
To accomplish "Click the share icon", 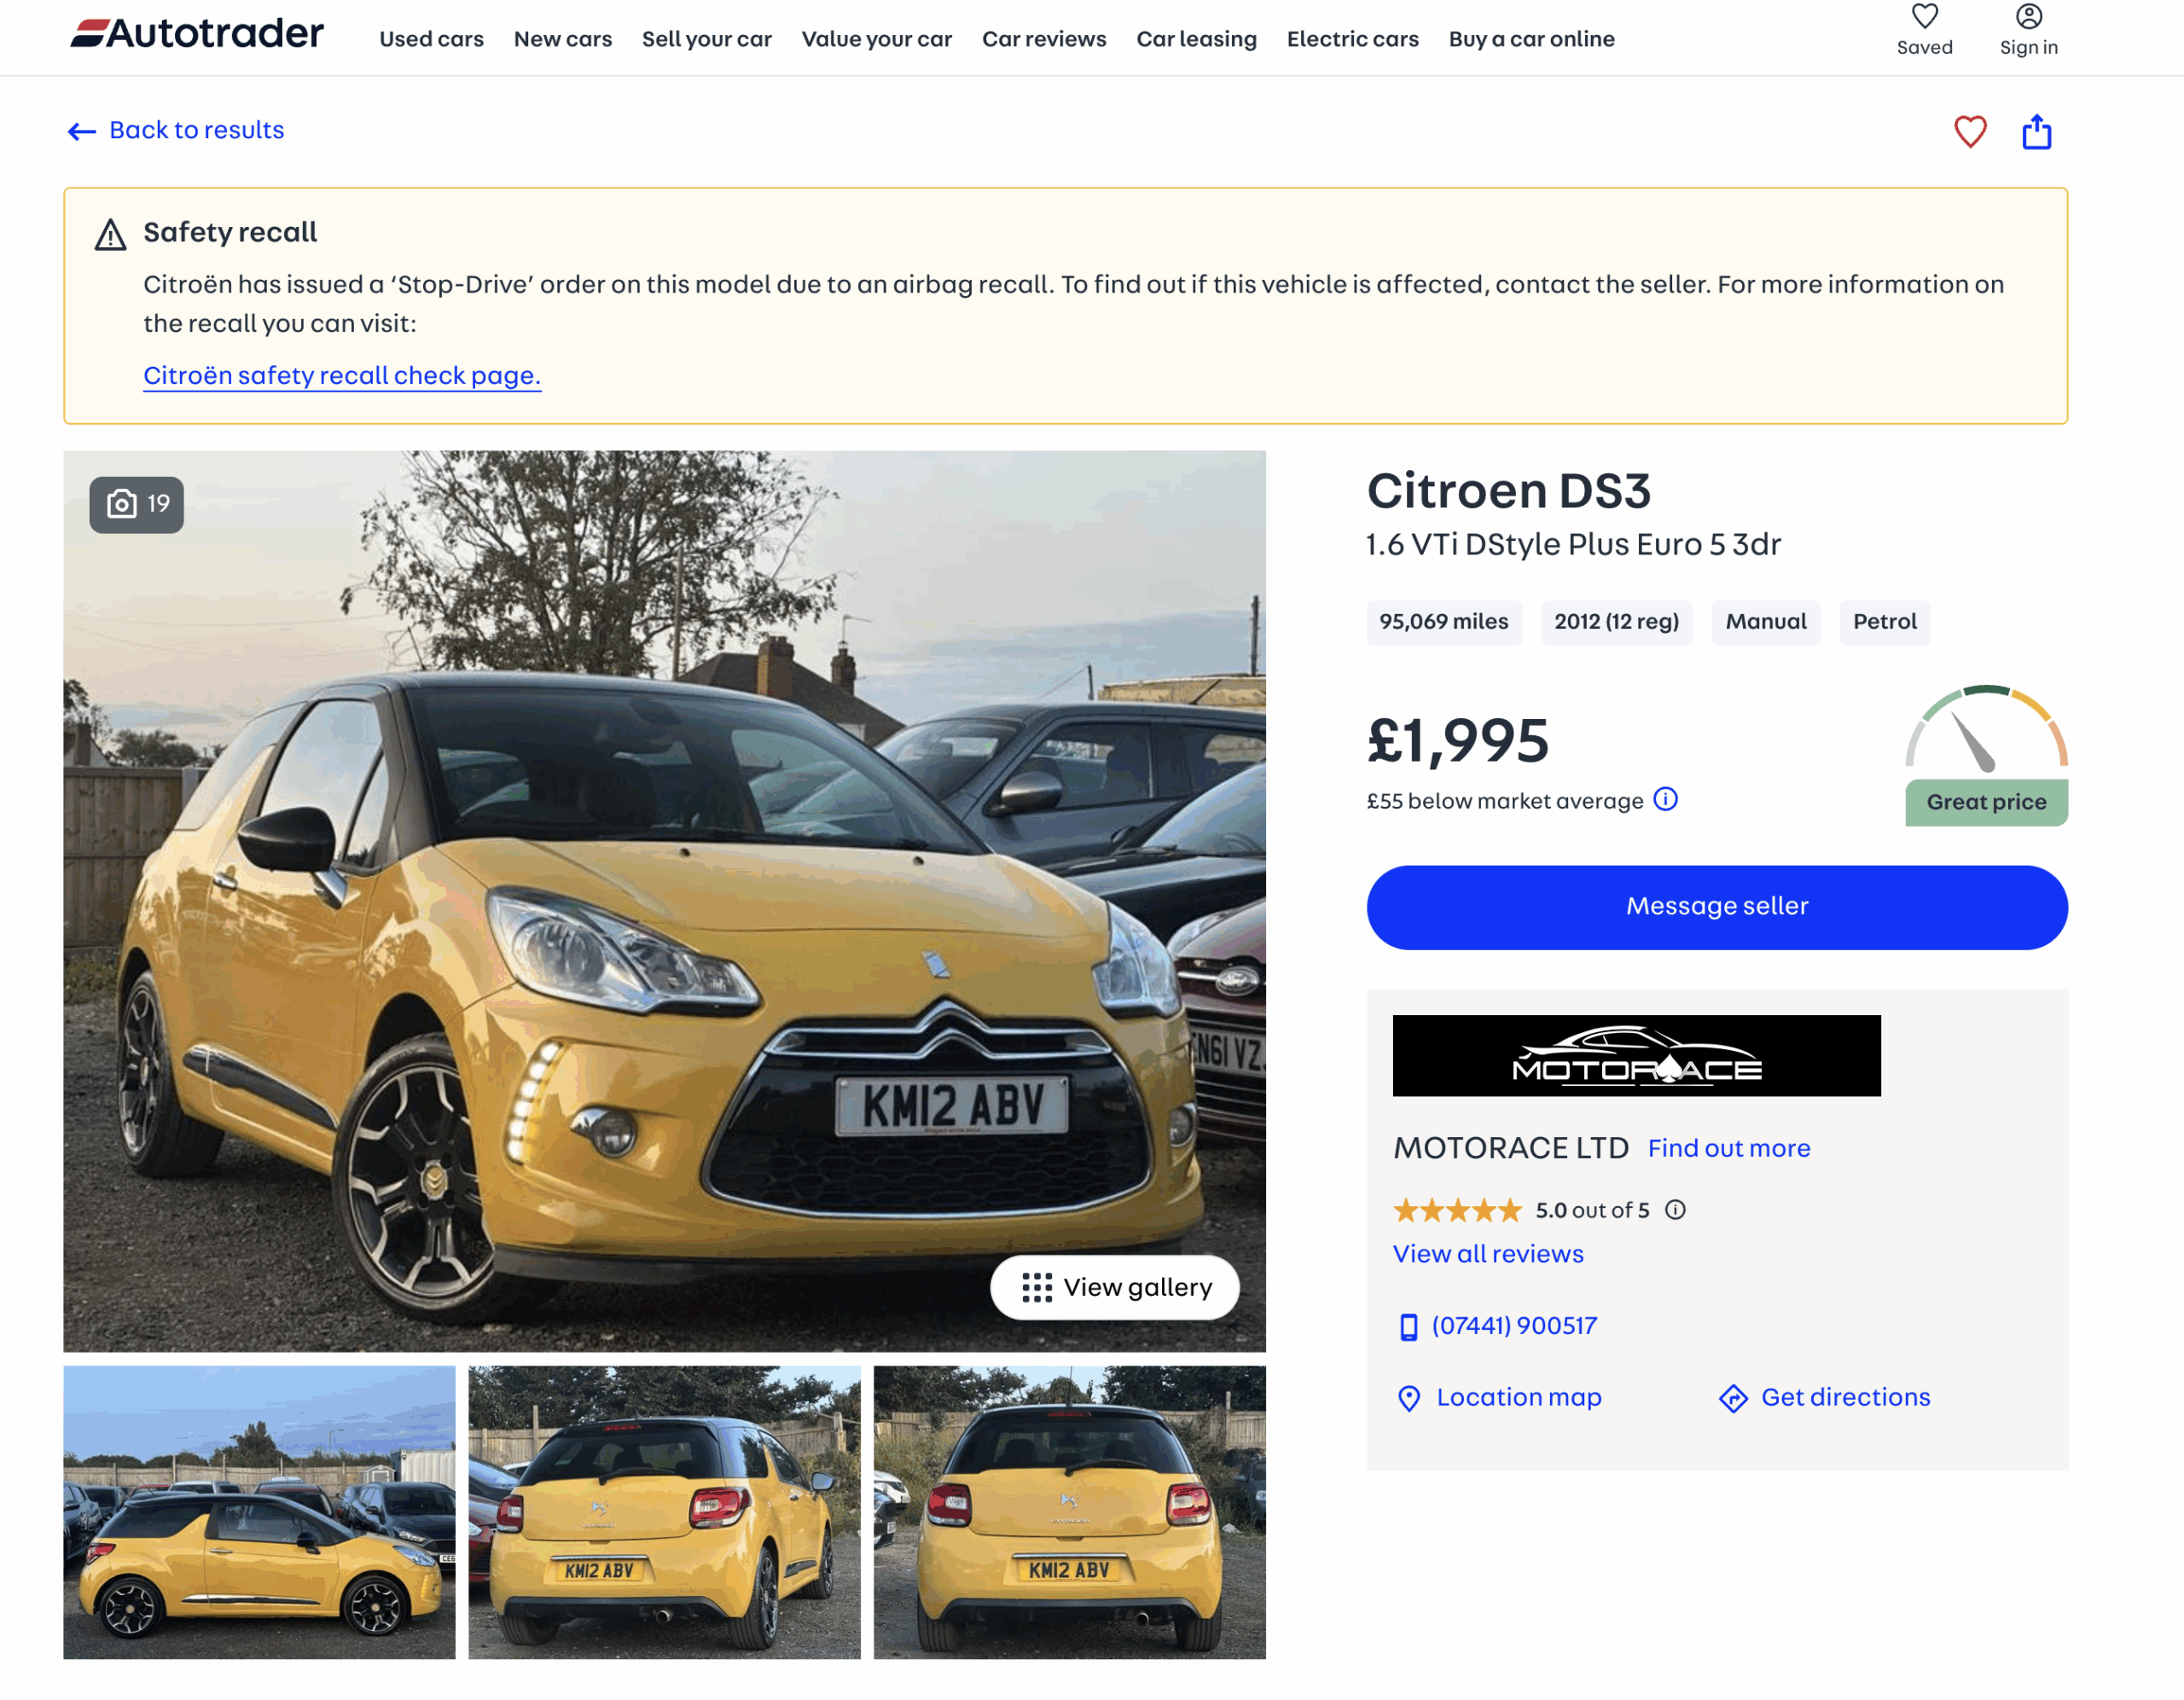I will (2036, 132).
